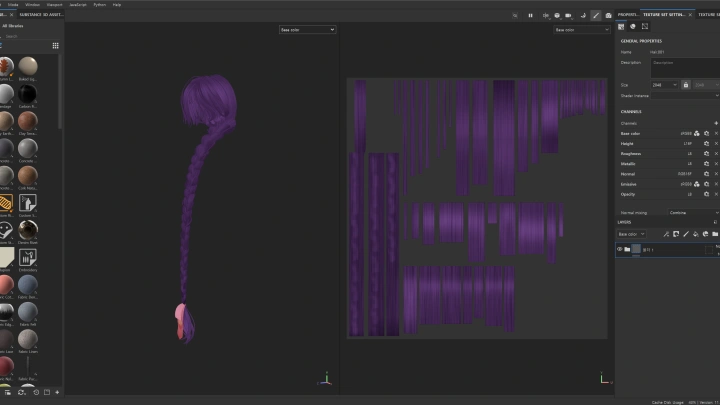Click the asset library vertical scrollbar
Image resolution: width=720 pixels, height=405 pixels.
[60, 92]
